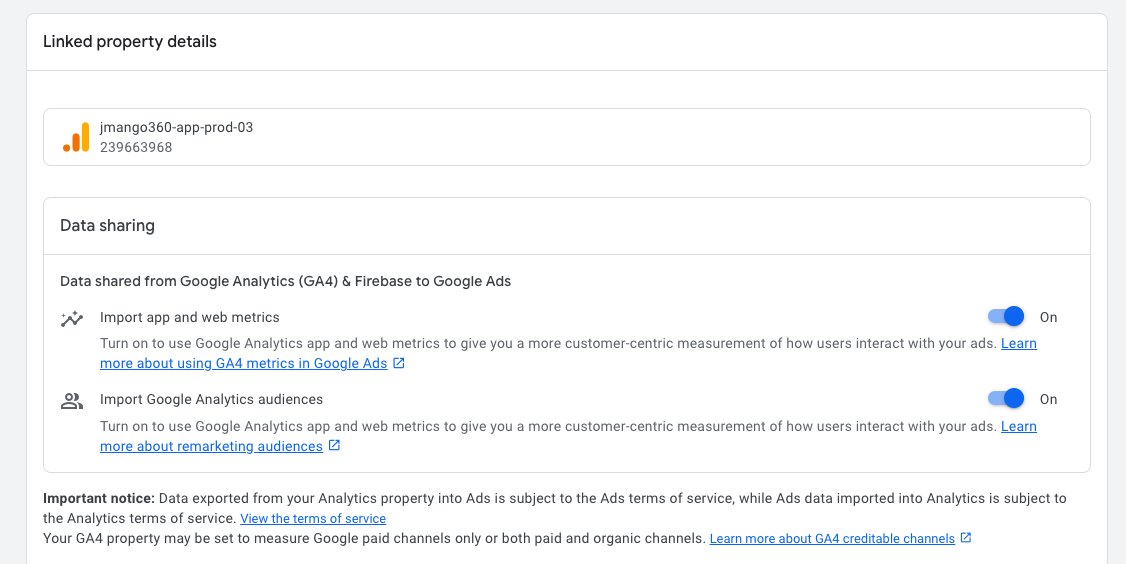This screenshot has height=564, width=1126.
Task: Open the remarketing audiences help link
Action: (211, 446)
